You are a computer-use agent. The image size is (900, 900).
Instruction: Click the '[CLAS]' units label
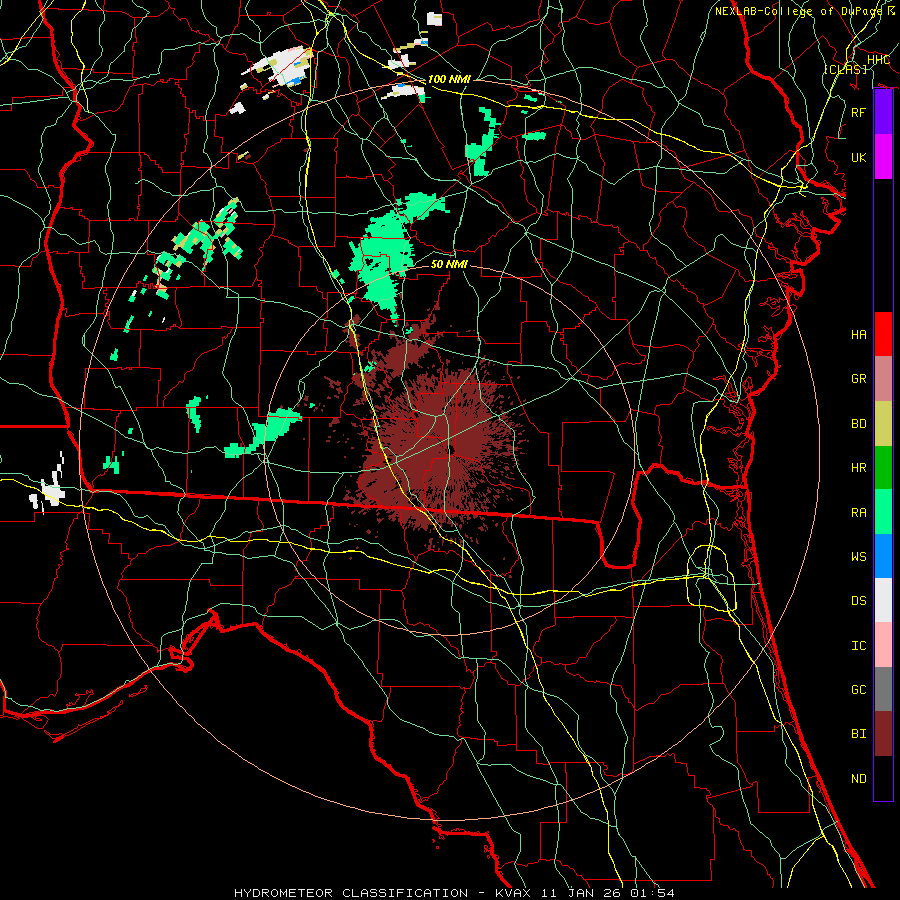coord(845,69)
